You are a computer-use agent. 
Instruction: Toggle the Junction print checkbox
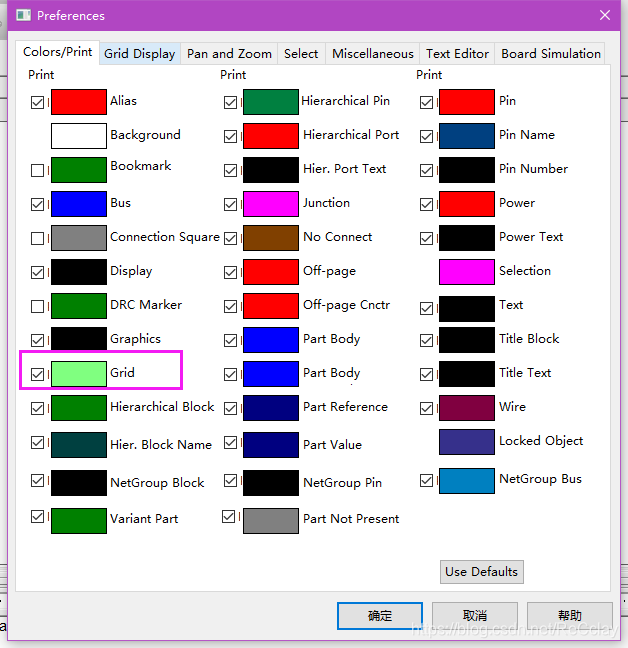pos(231,204)
